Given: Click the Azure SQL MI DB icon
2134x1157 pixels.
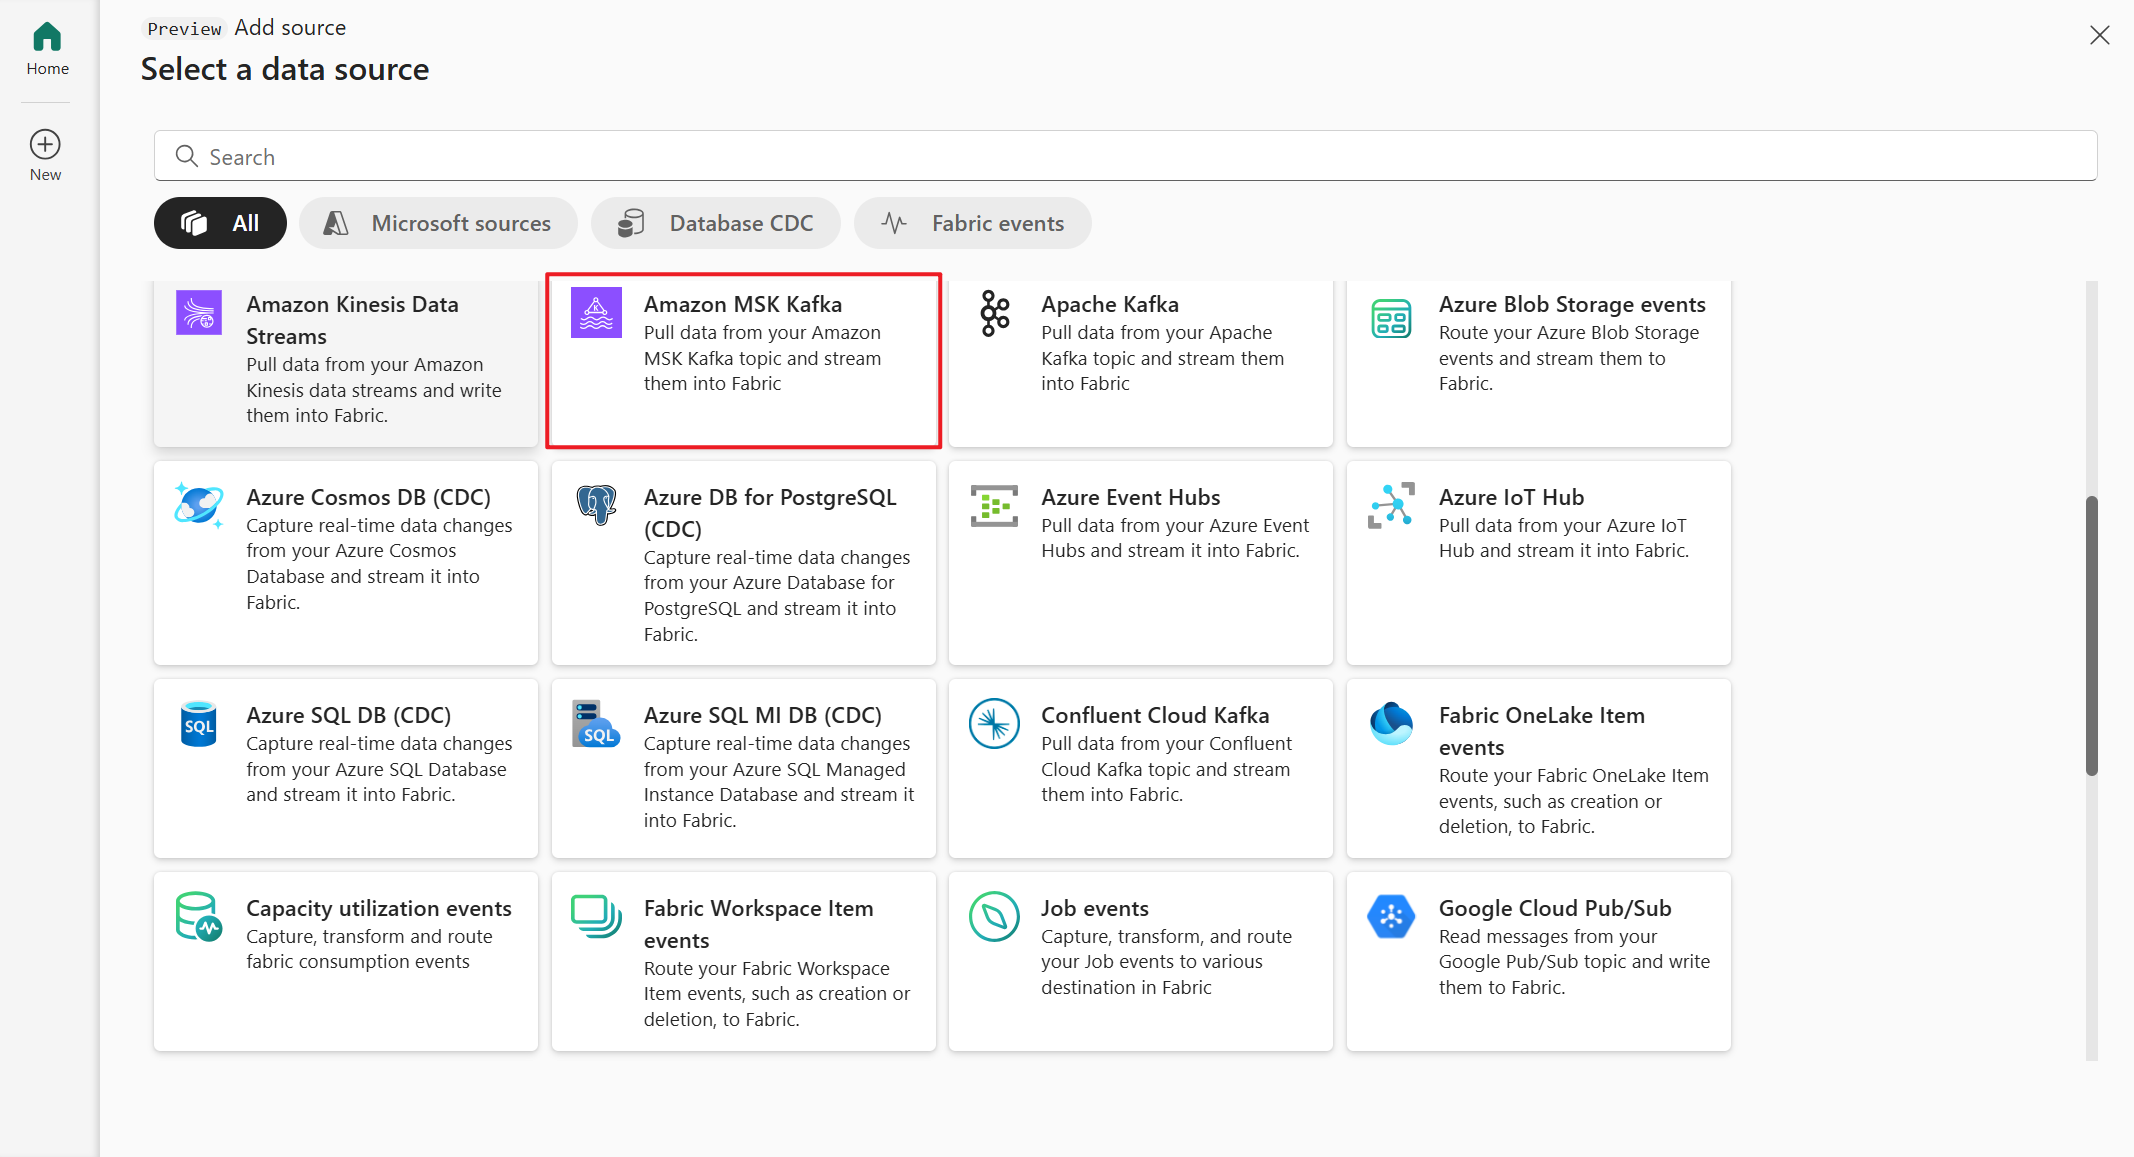Looking at the screenshot, I should point(596,723).
